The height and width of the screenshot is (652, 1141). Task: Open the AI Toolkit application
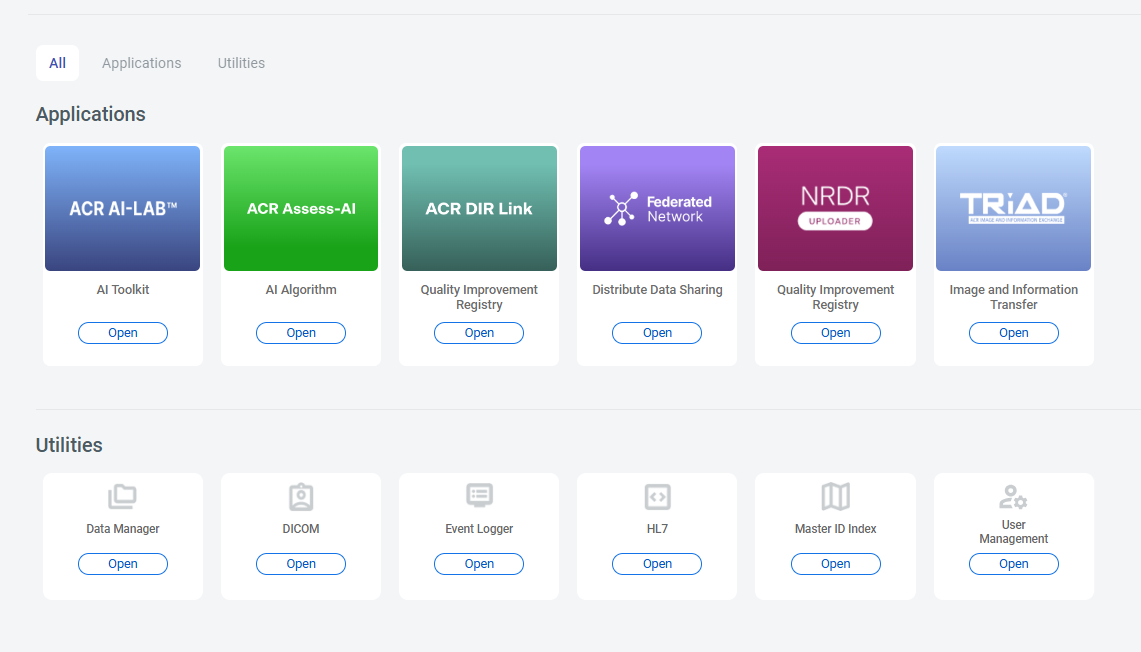pos(123,333)
